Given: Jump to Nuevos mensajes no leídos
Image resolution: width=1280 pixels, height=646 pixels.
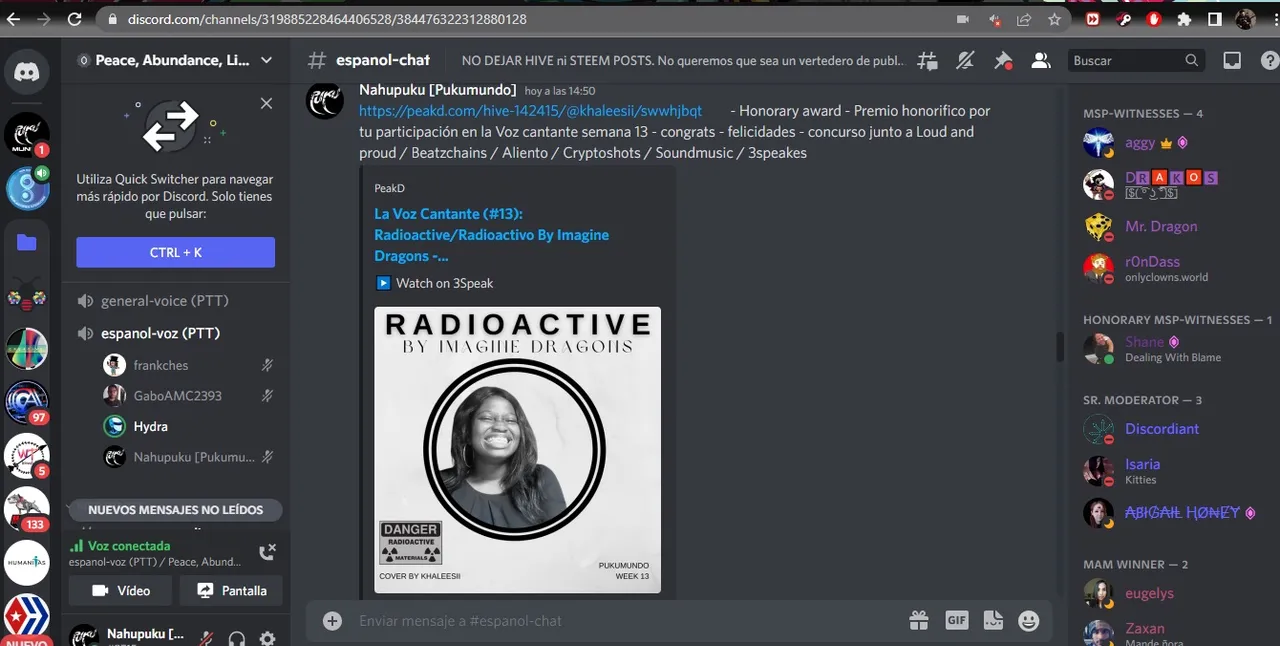Looking at the screenshot, I should (175, 510).
